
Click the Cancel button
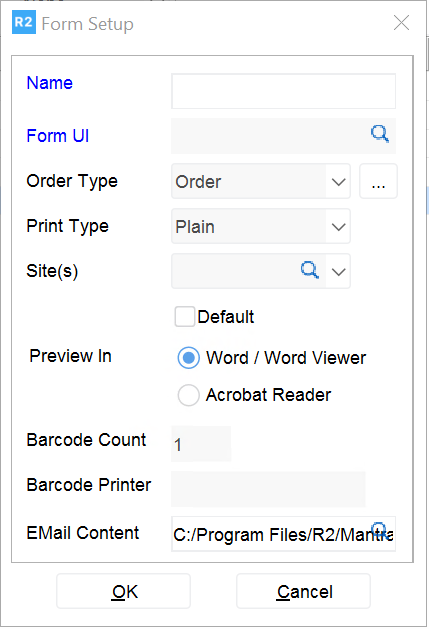[x=303, y=591]
